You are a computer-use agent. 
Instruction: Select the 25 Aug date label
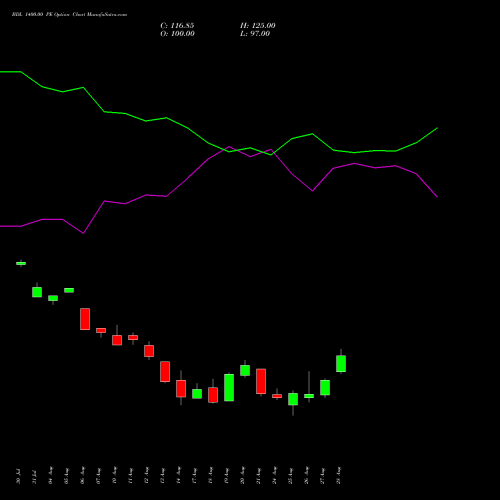pos(290,475)
